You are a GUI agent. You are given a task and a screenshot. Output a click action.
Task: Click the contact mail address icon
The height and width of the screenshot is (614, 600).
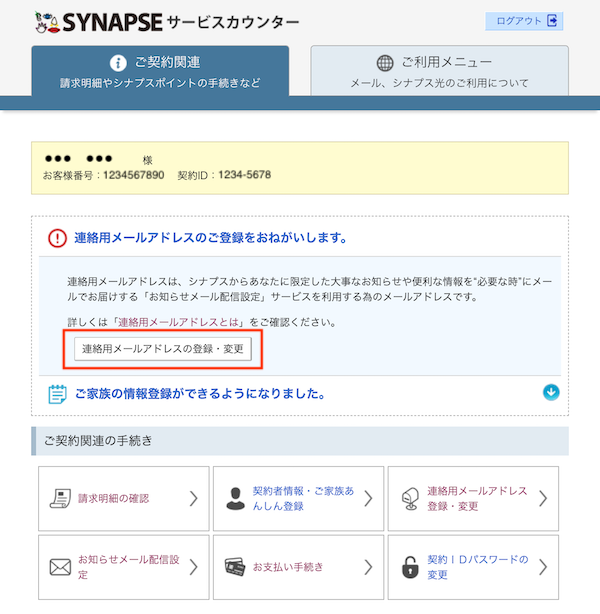point(408,498)
